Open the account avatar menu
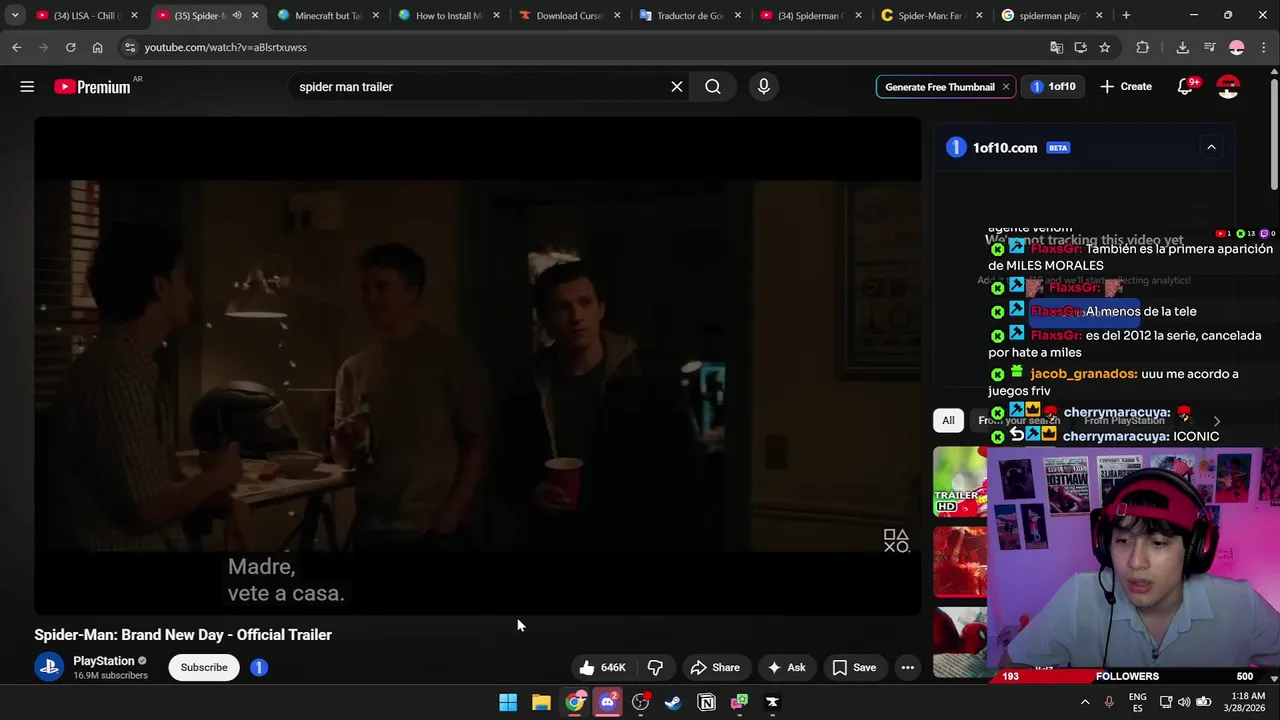The image size is (1280, 720). 1229,87
